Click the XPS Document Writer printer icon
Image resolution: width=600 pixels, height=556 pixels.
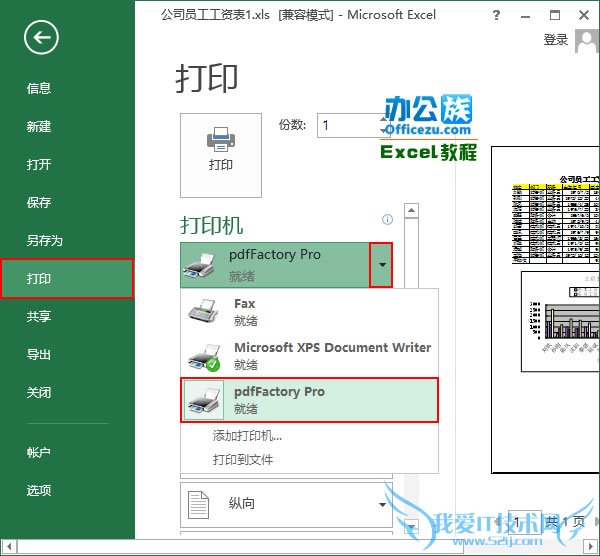pos(204,358)
